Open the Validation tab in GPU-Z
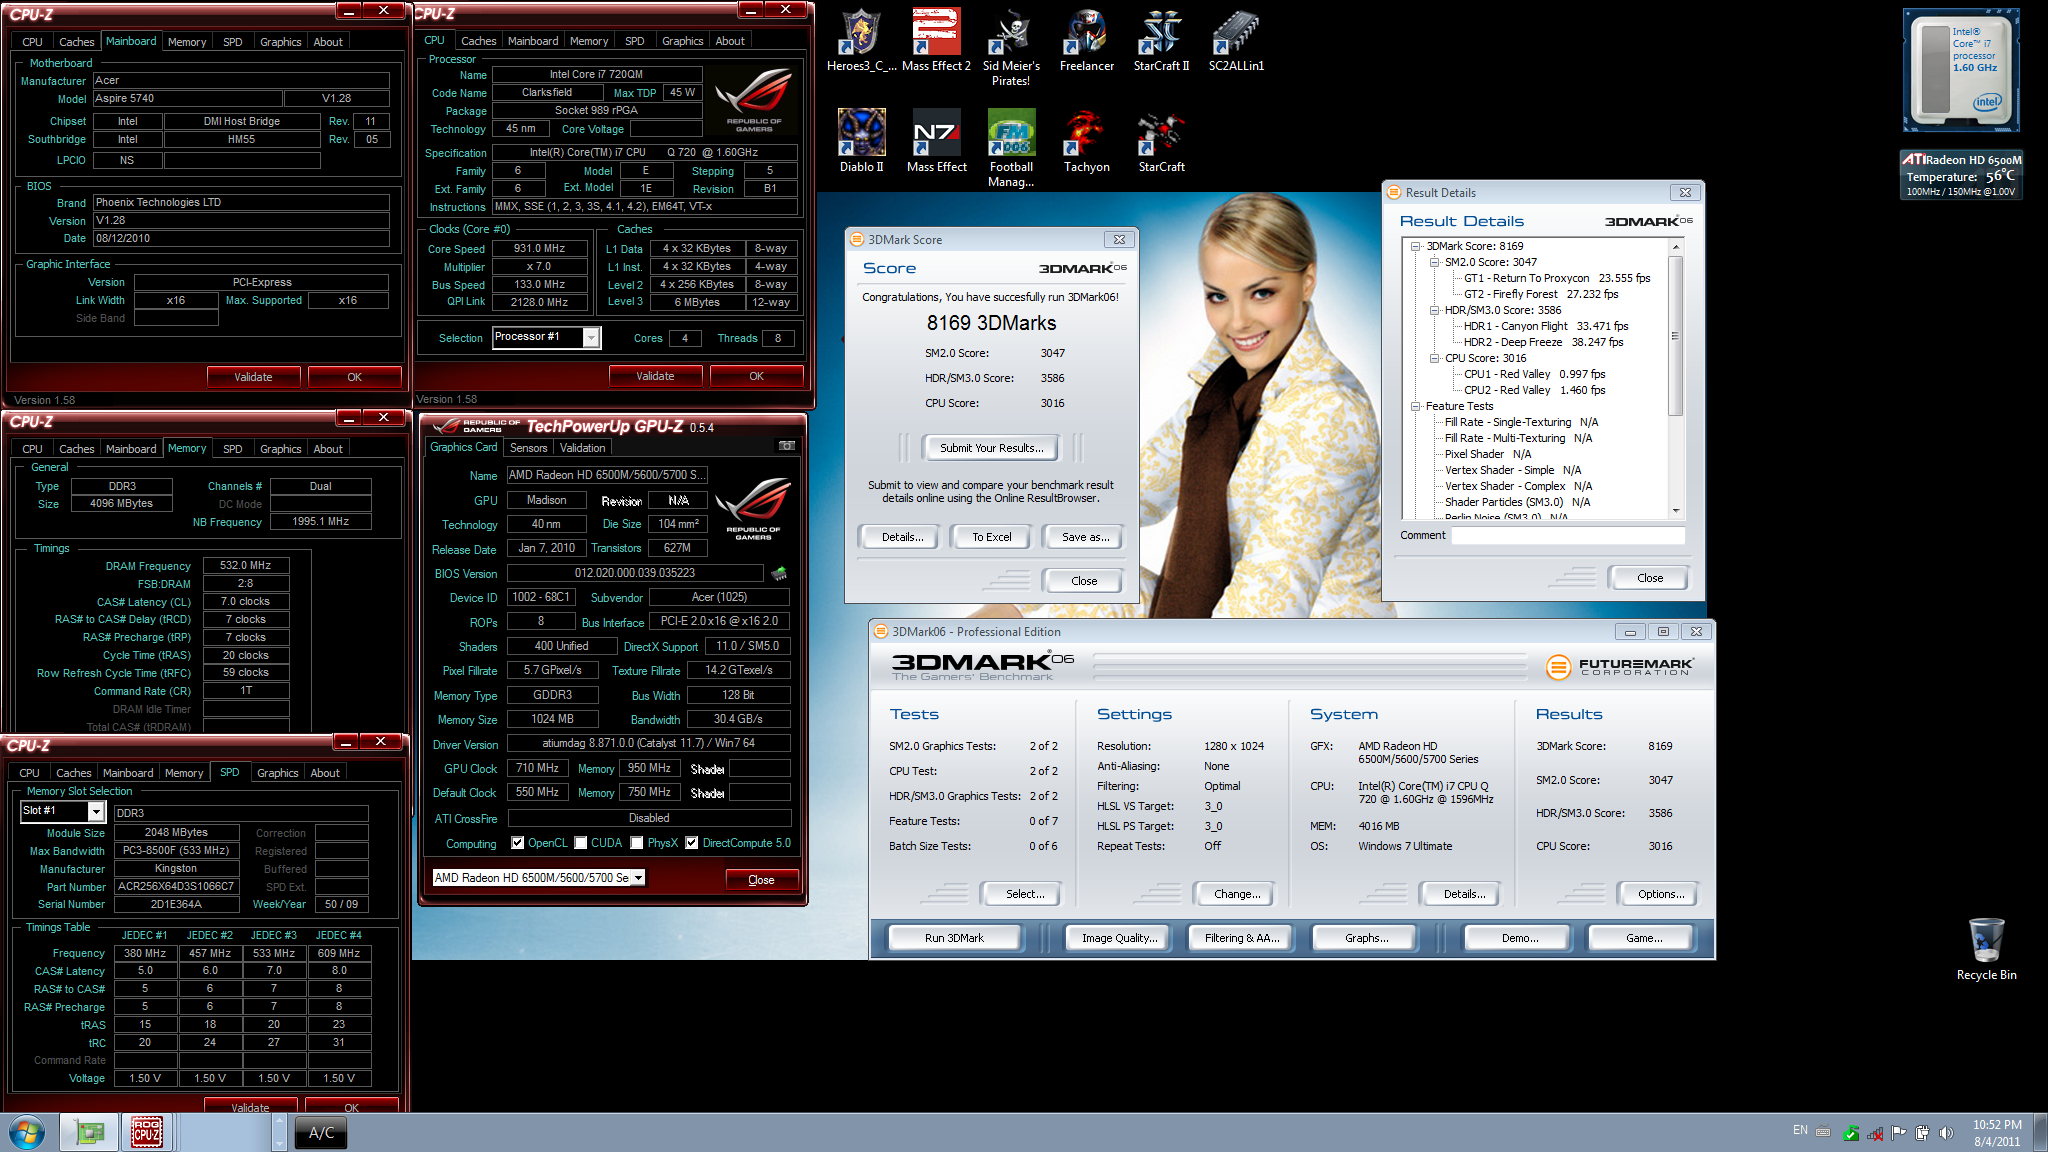 [582, 448]
